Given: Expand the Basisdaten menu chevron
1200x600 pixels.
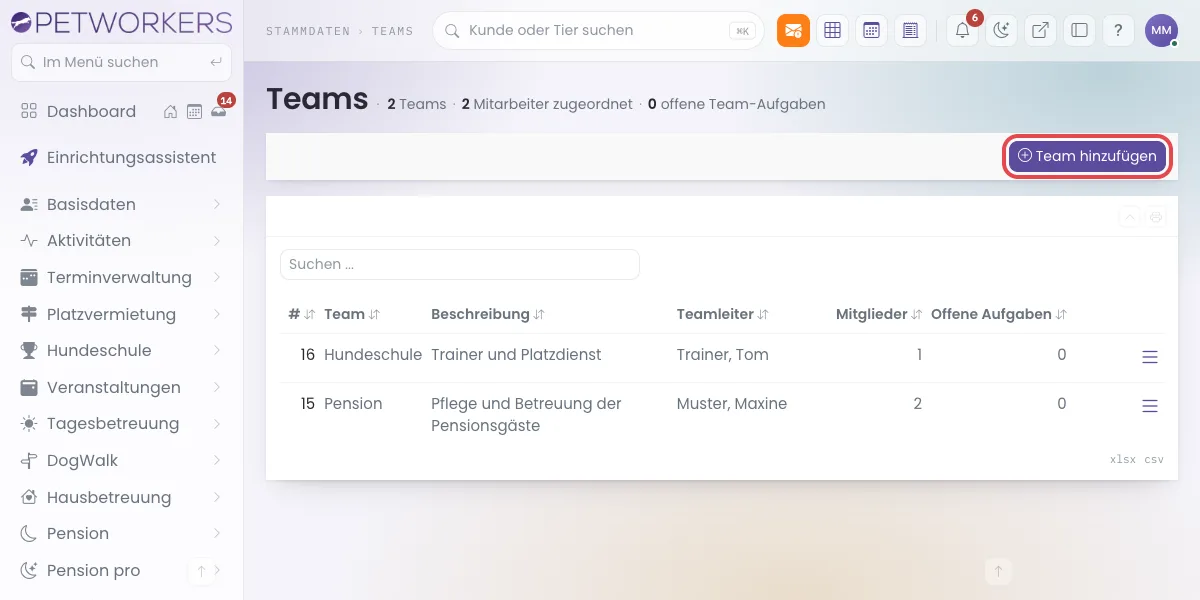Looking at the screenshot, I should (217, 204).
